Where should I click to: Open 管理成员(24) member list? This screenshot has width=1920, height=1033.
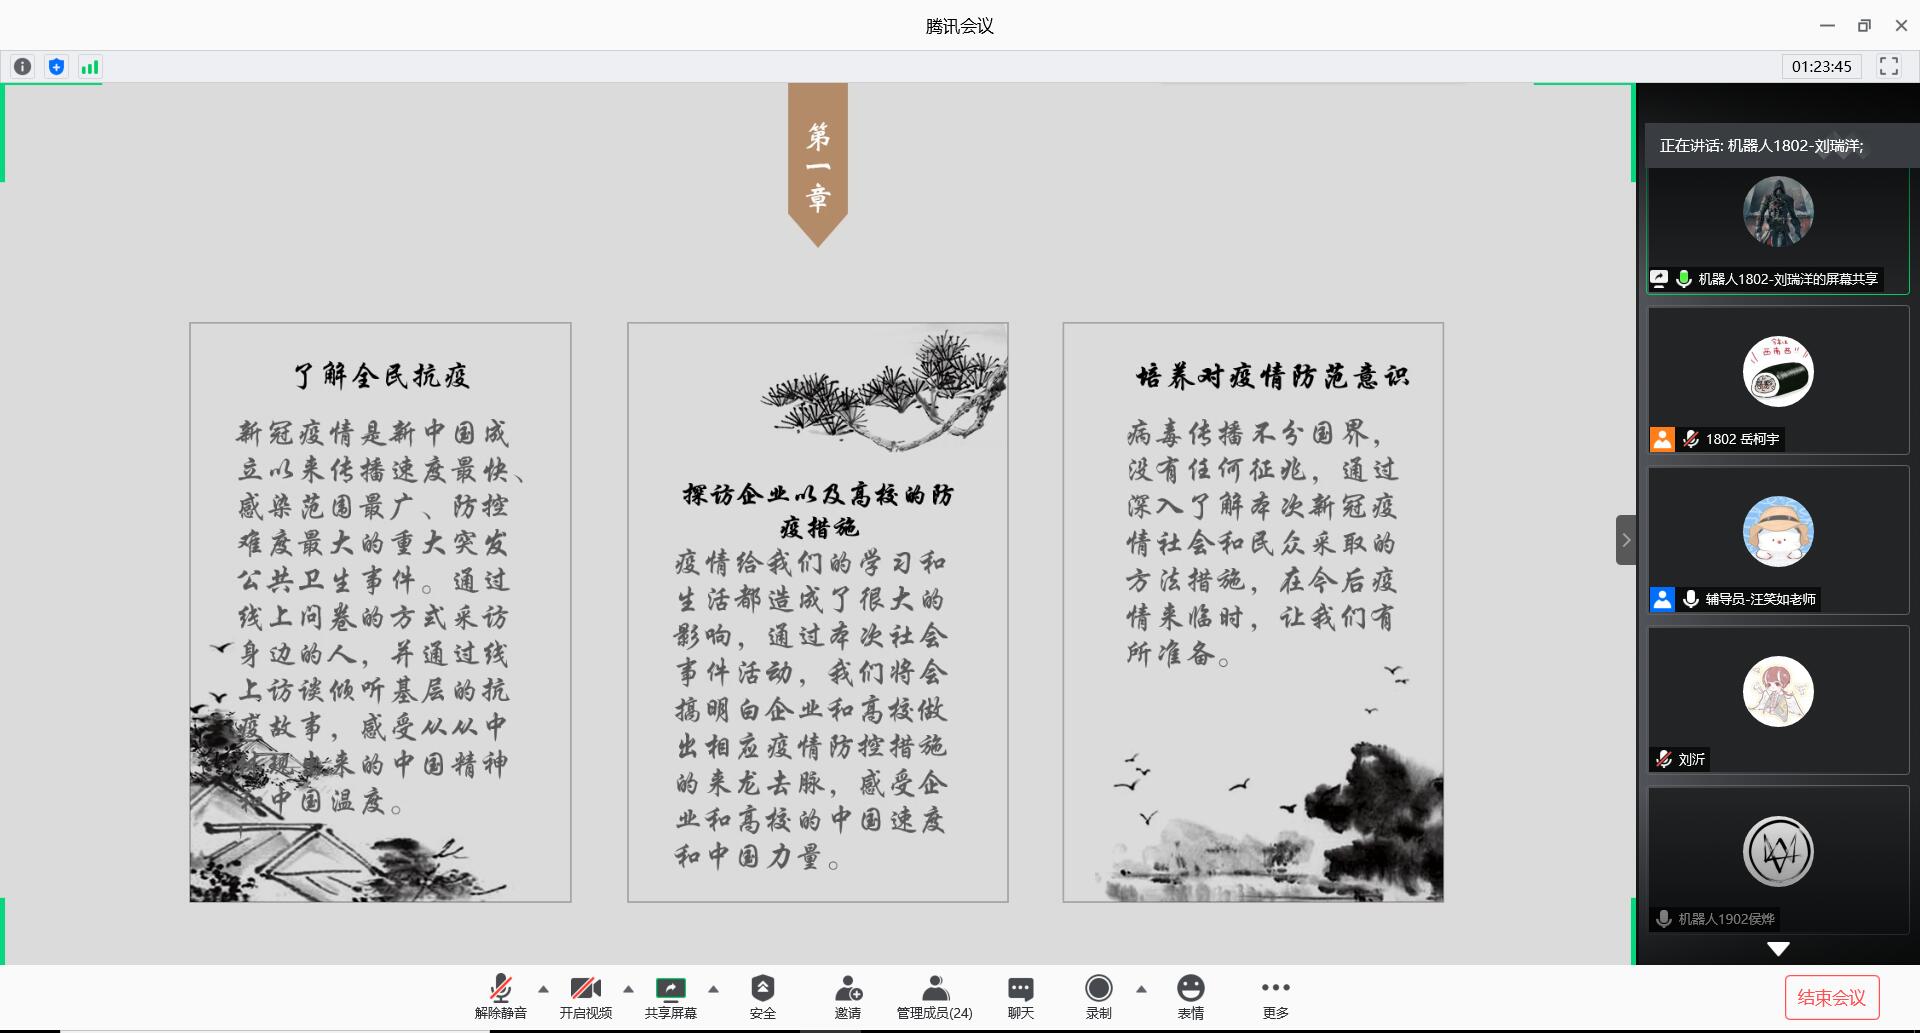934,996
